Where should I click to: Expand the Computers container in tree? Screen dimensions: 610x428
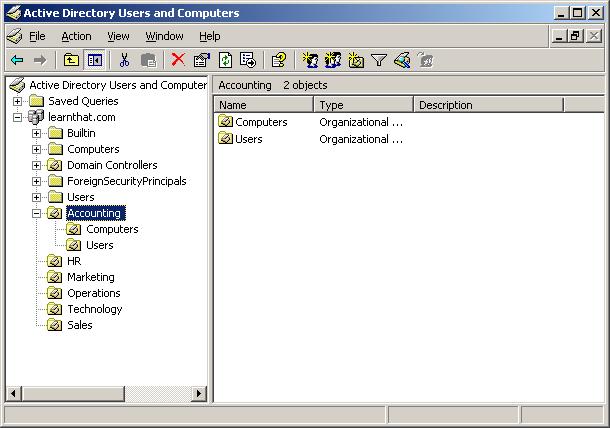(36, 149)
